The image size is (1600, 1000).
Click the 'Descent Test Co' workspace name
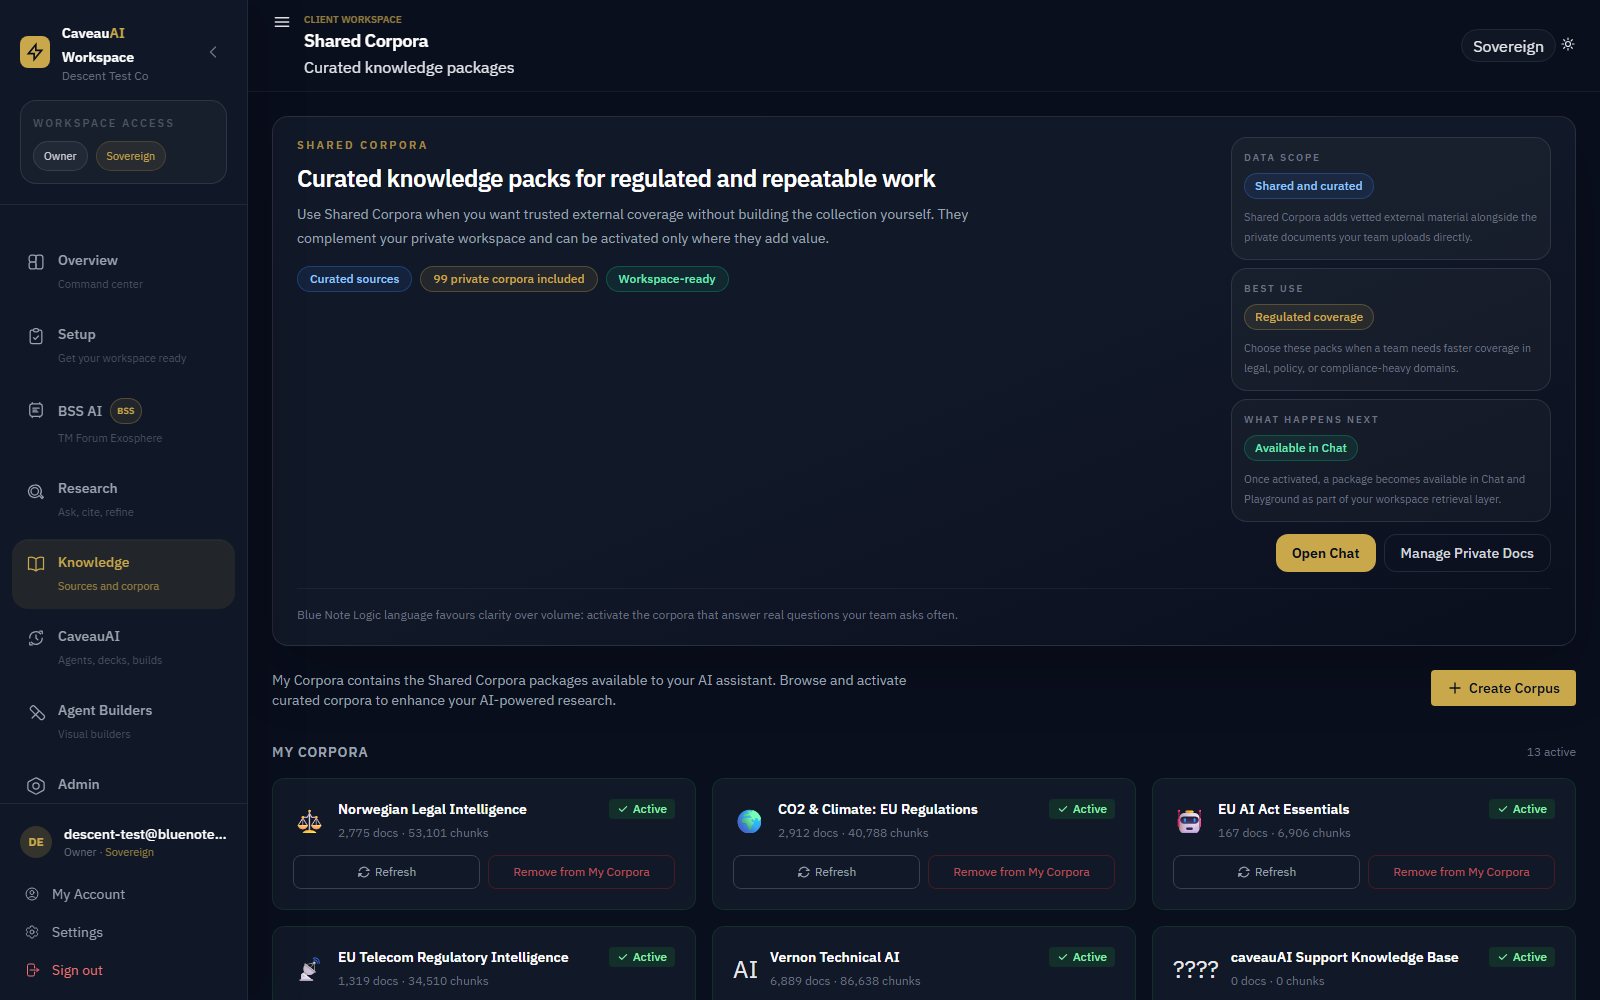[105, 76]
